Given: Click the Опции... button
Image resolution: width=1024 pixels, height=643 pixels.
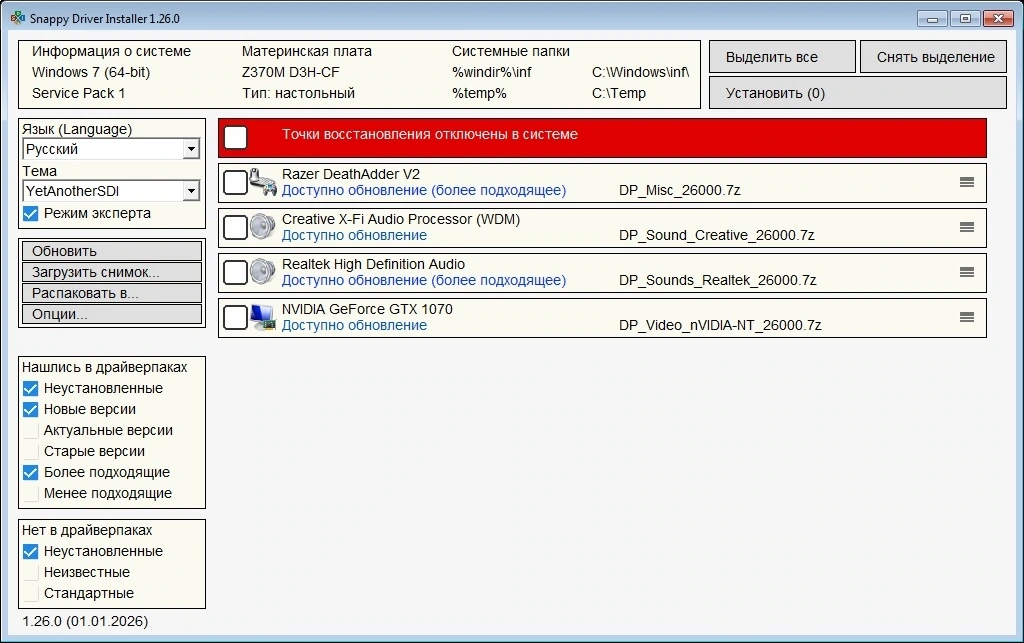Looking at the screenshot, I should 112,314.
